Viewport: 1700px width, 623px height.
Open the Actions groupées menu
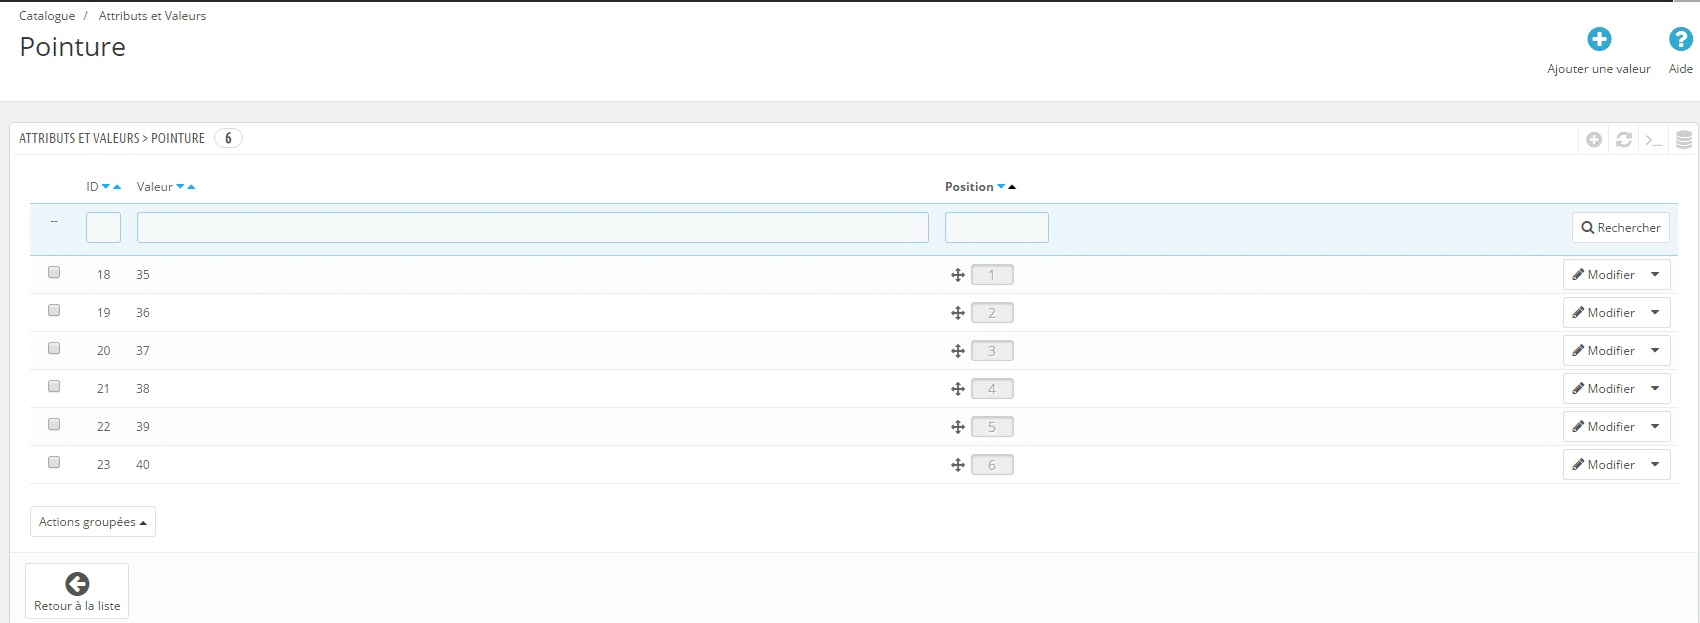click(93, 522)
